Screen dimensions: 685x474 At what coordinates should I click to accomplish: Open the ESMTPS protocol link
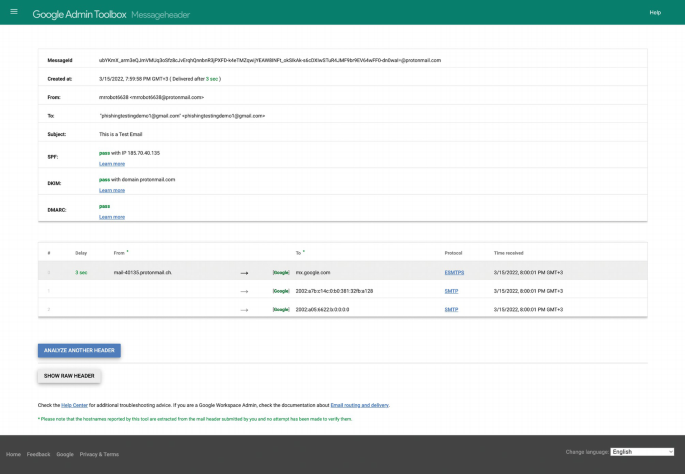[x=455, y=272]
